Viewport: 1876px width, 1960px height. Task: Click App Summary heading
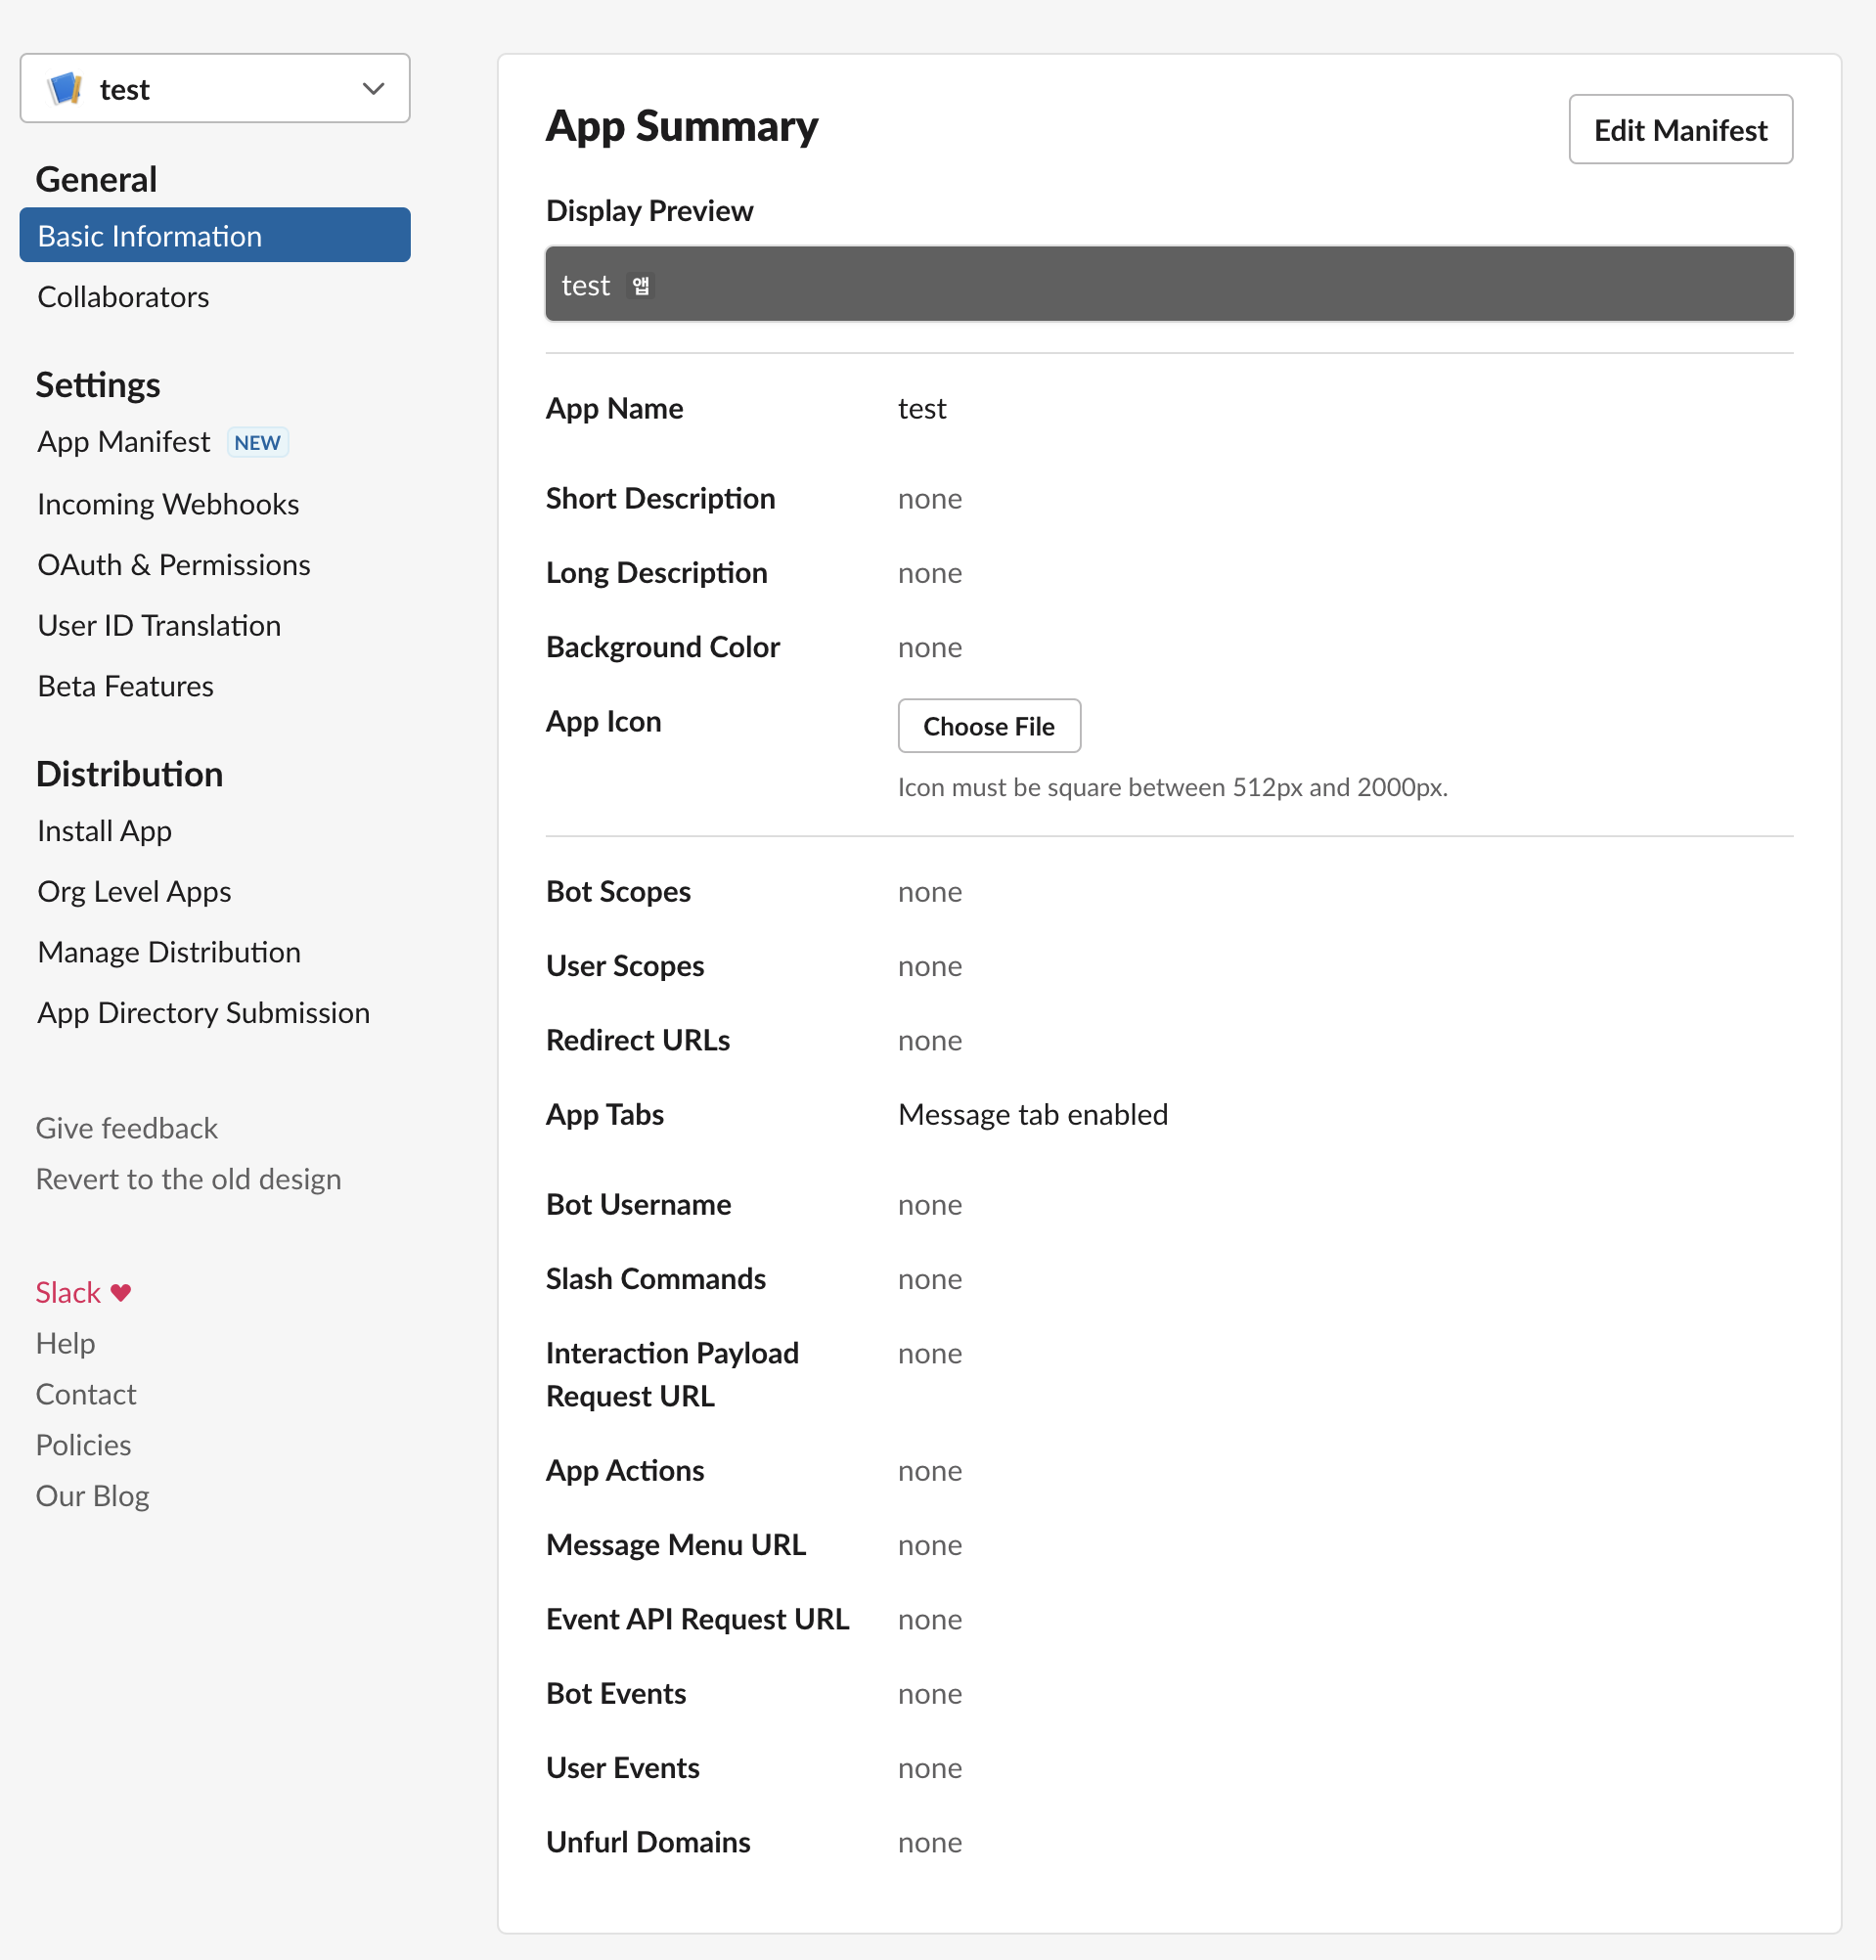tap(682, 126)
